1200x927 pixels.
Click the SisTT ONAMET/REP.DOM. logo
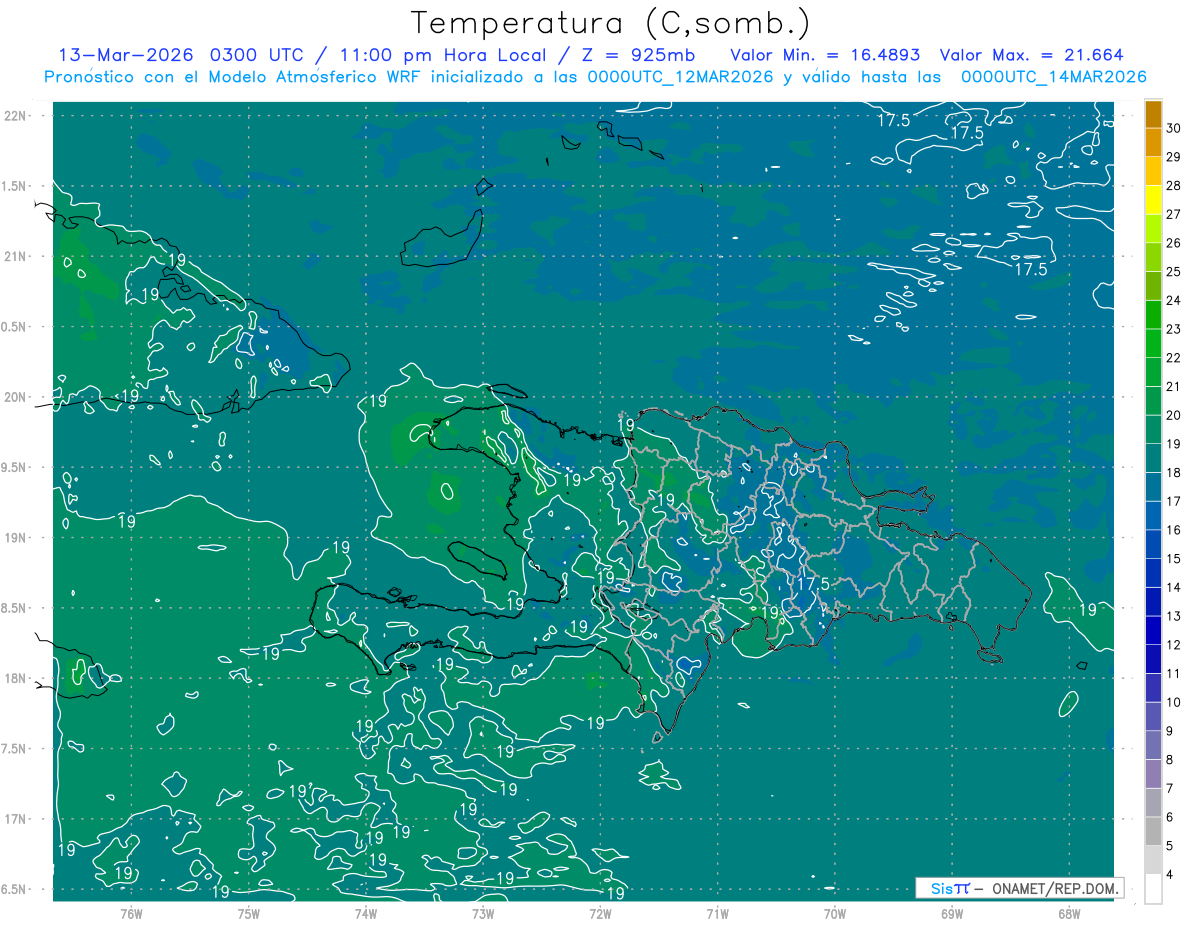point(1018,888)
